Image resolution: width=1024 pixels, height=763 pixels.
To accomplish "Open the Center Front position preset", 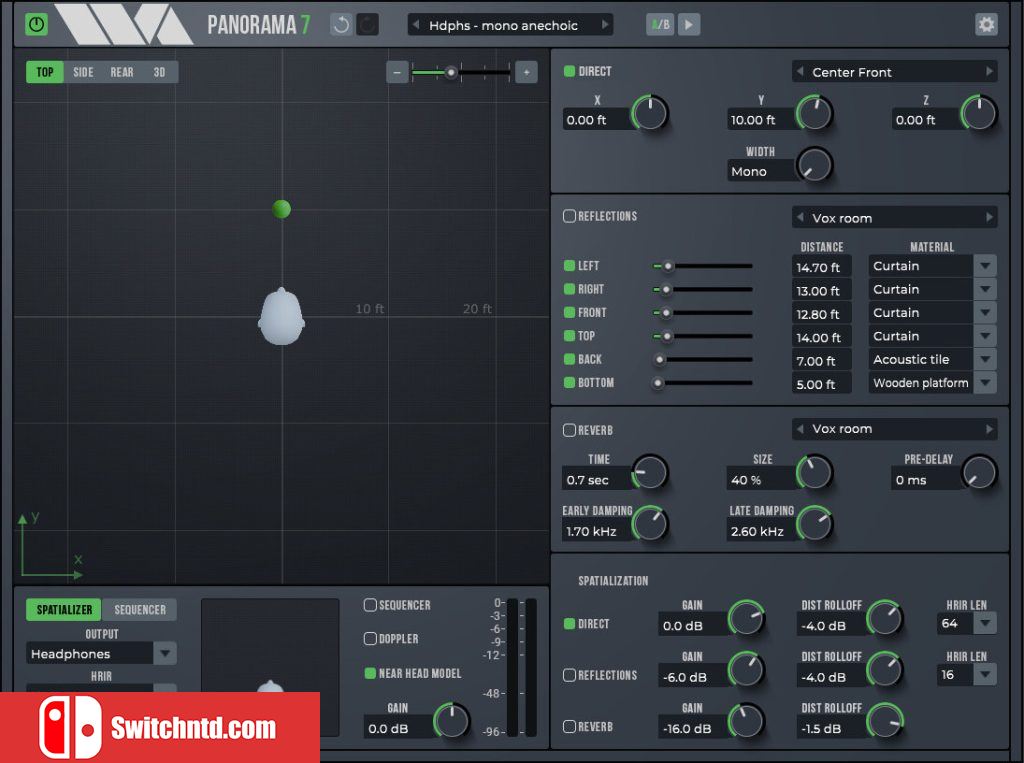I will (x=894, y=72).
